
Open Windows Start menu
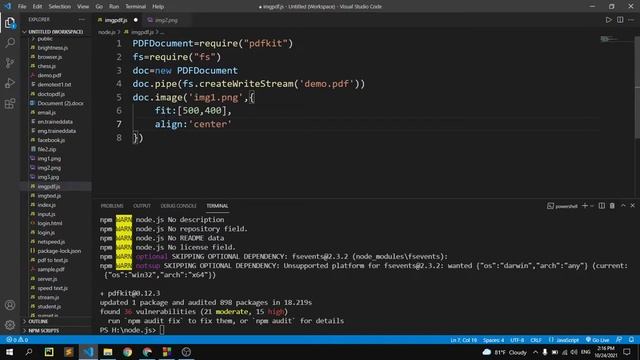coord(9,352)
